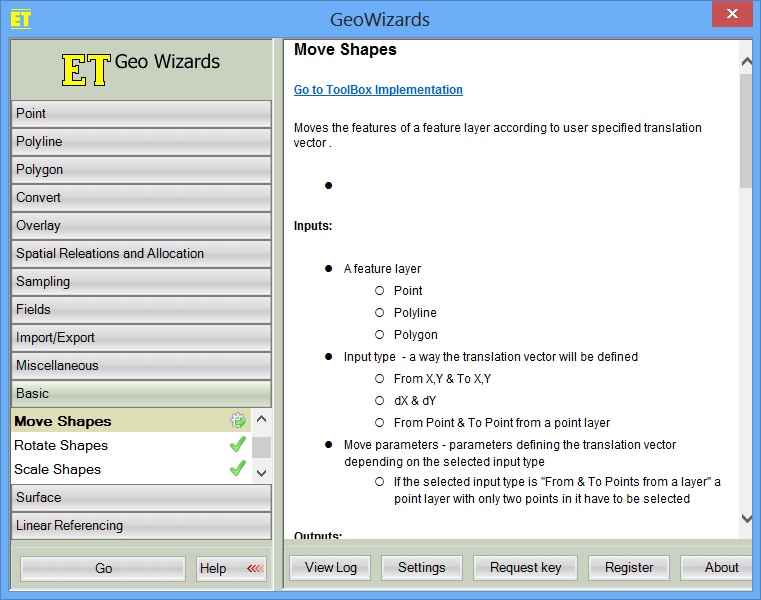Open the About dialog
The image size is (761, 600).
point(717,567)
